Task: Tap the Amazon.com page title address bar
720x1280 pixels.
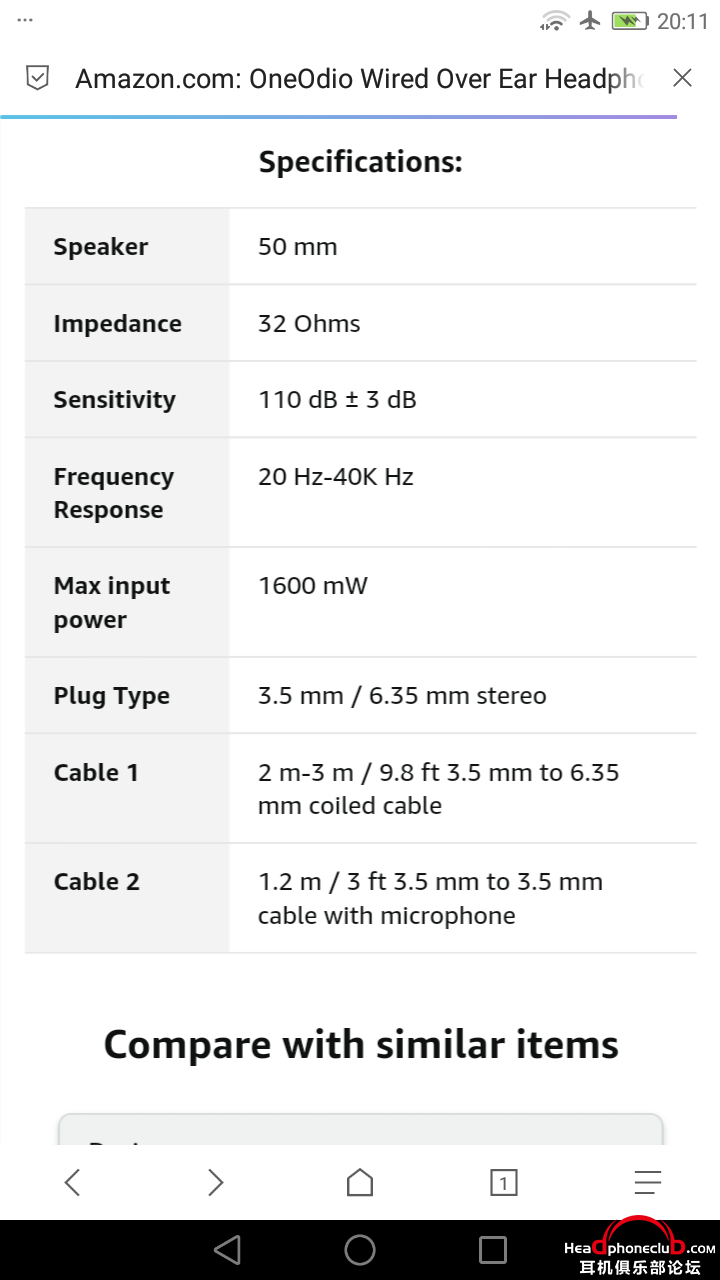Action: tap(359, 78)
